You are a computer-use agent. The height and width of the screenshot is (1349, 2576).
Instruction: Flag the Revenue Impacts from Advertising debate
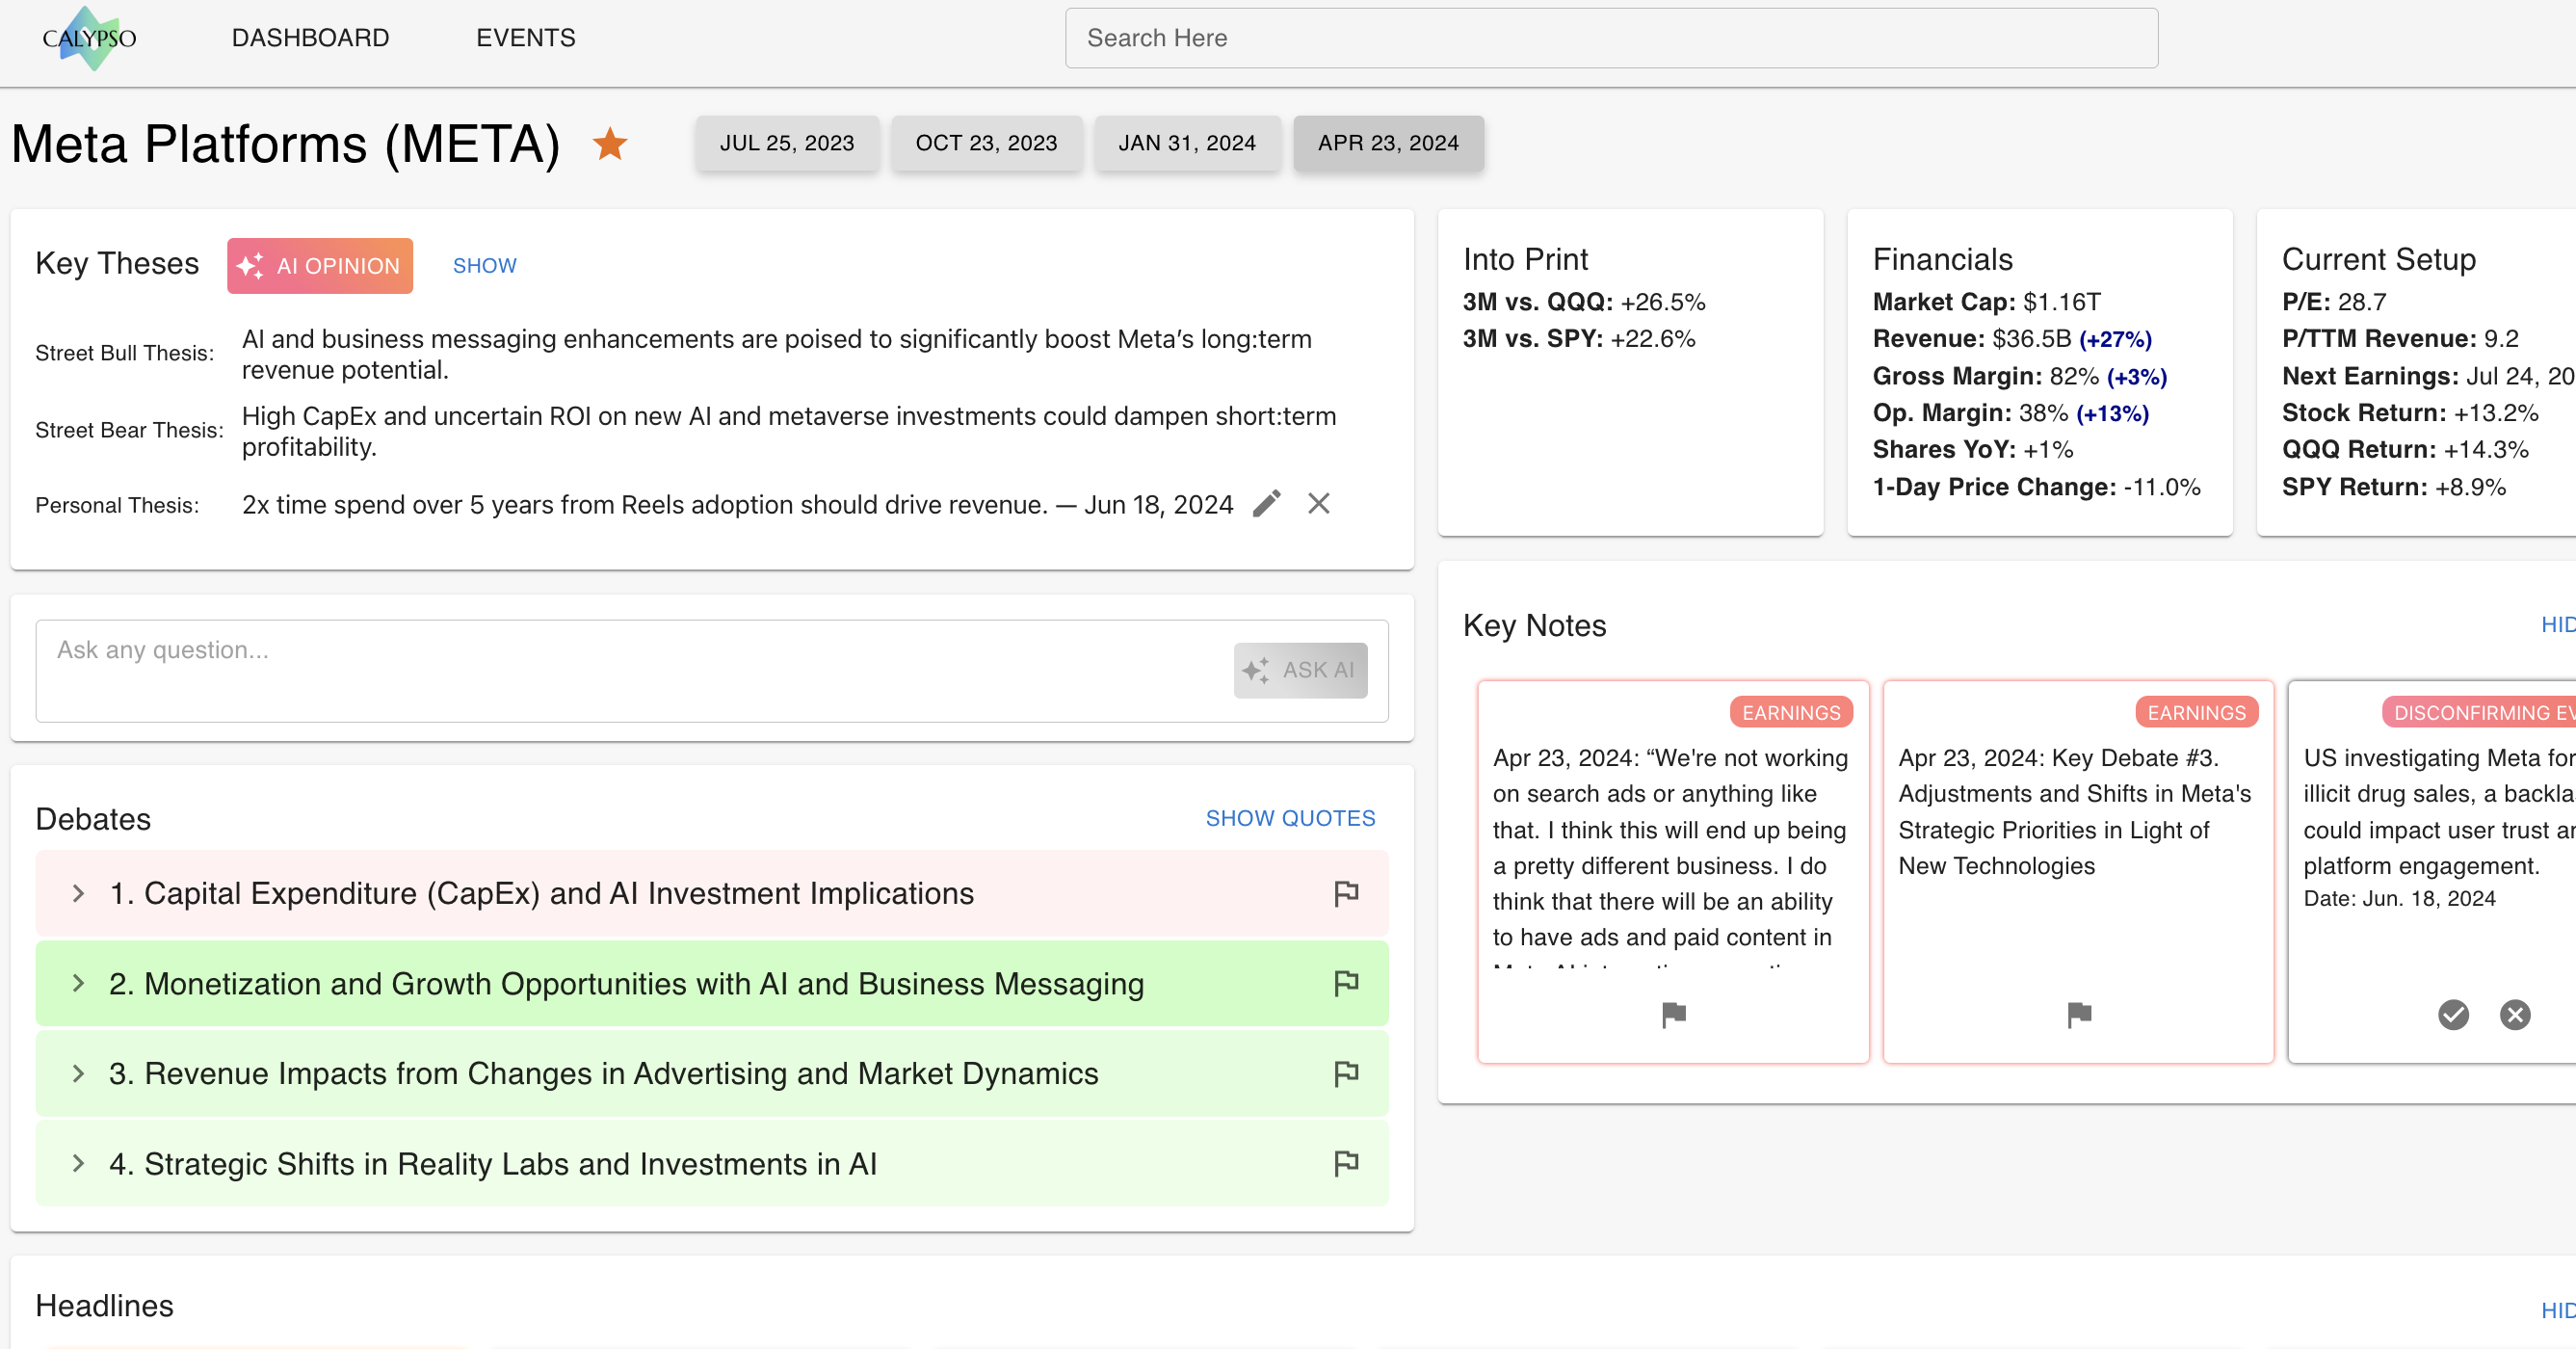click(1346, 1073)
